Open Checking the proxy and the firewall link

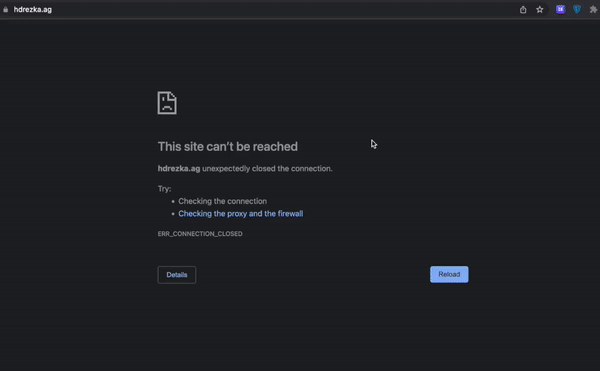click(x=241, y=213)
